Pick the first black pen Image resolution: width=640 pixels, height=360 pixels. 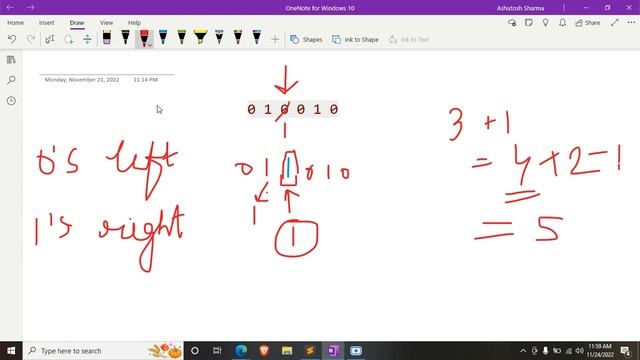pyautogui.click(x=125, y=38)
